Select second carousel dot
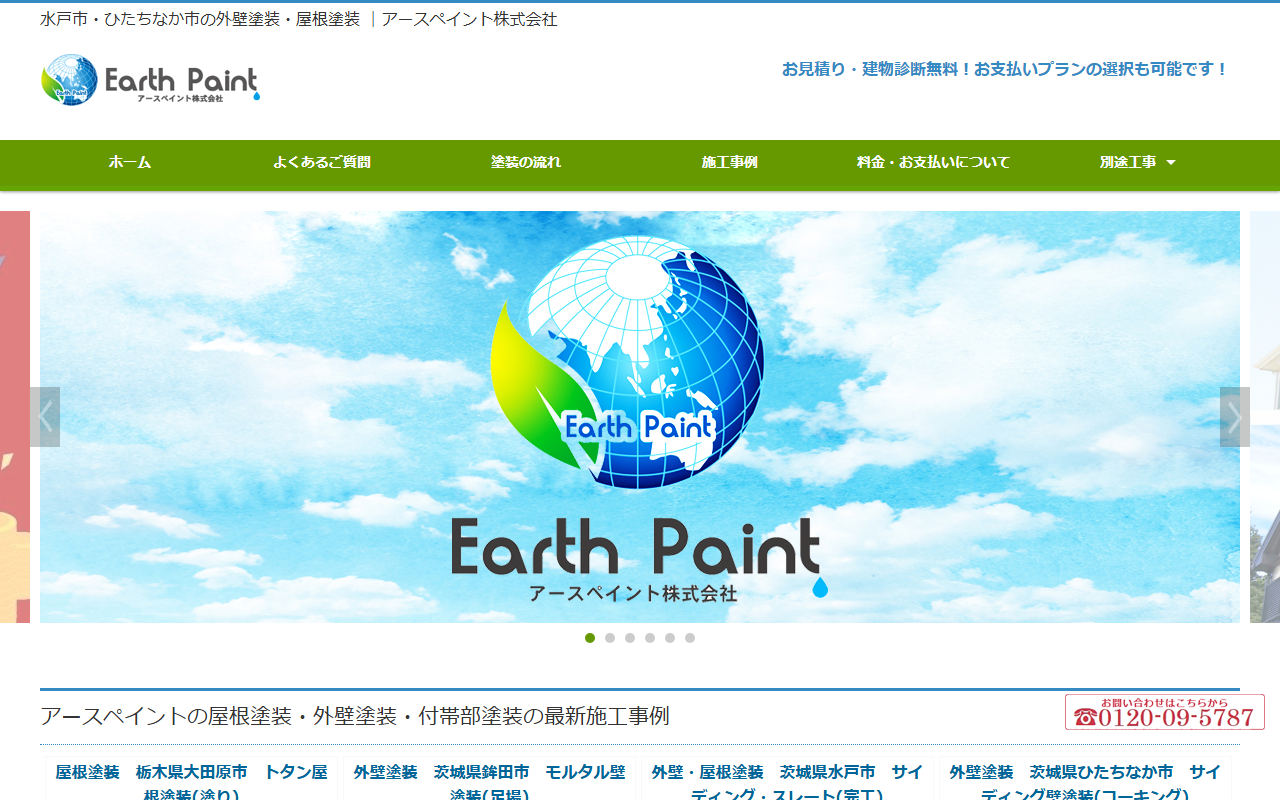Screen dimensions: 1280x800 (x=610, y=638)
